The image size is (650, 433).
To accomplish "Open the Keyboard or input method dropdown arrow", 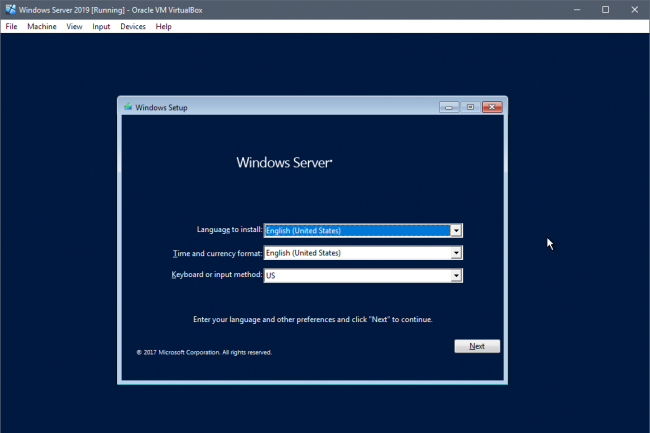I will pos(456,275).
